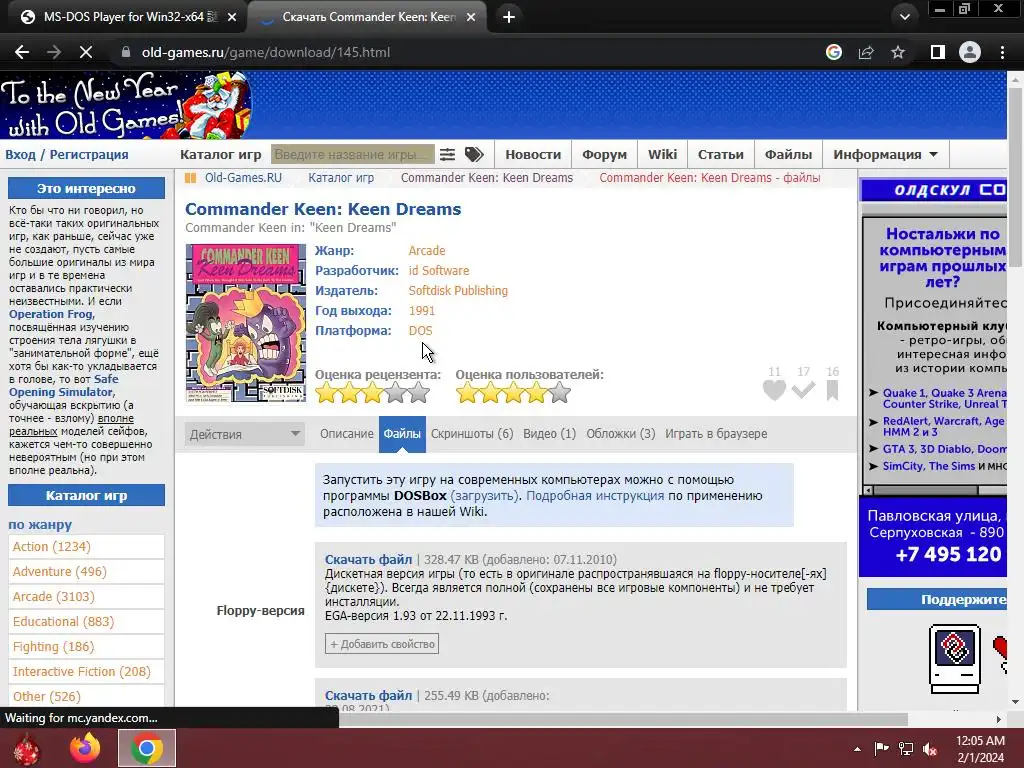
Task: Open the Форум menu item
Action: click(605, 155)
